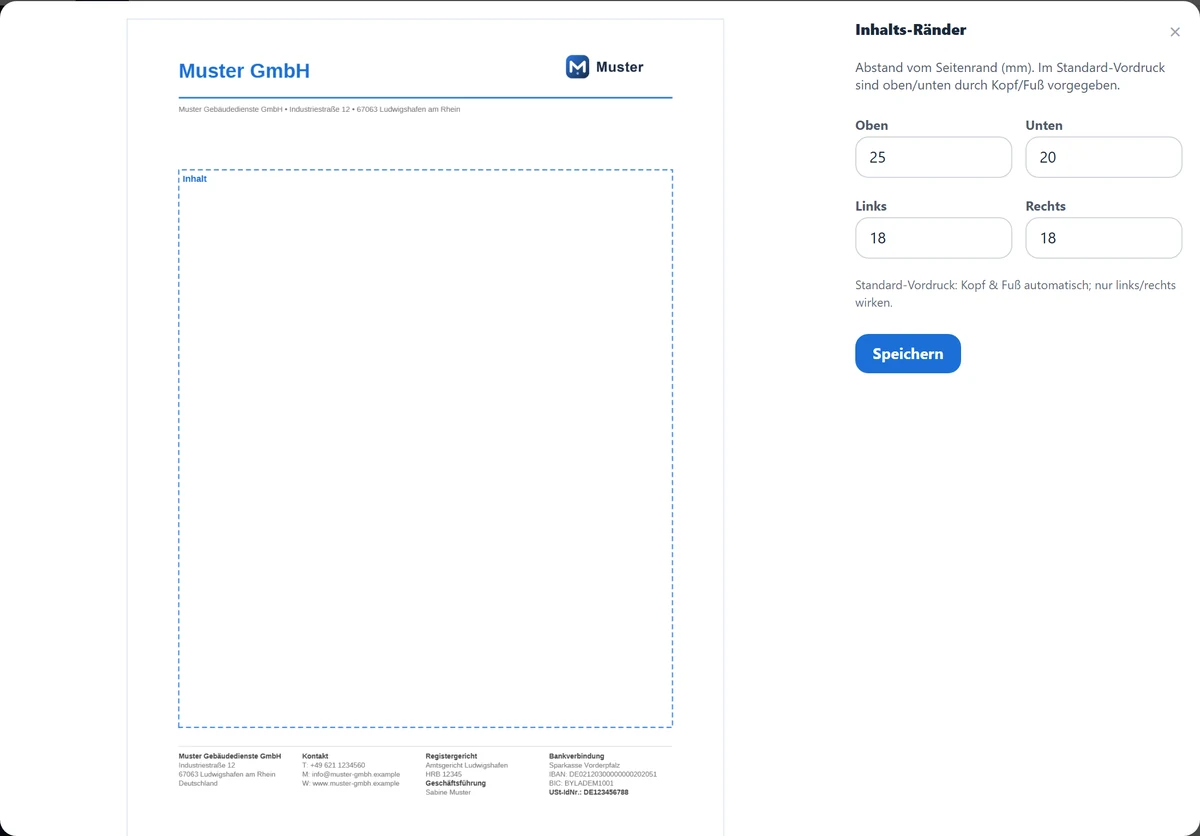
Task: Click the blue "Muster GmbH" letterhead title
Action: (244, 71)
